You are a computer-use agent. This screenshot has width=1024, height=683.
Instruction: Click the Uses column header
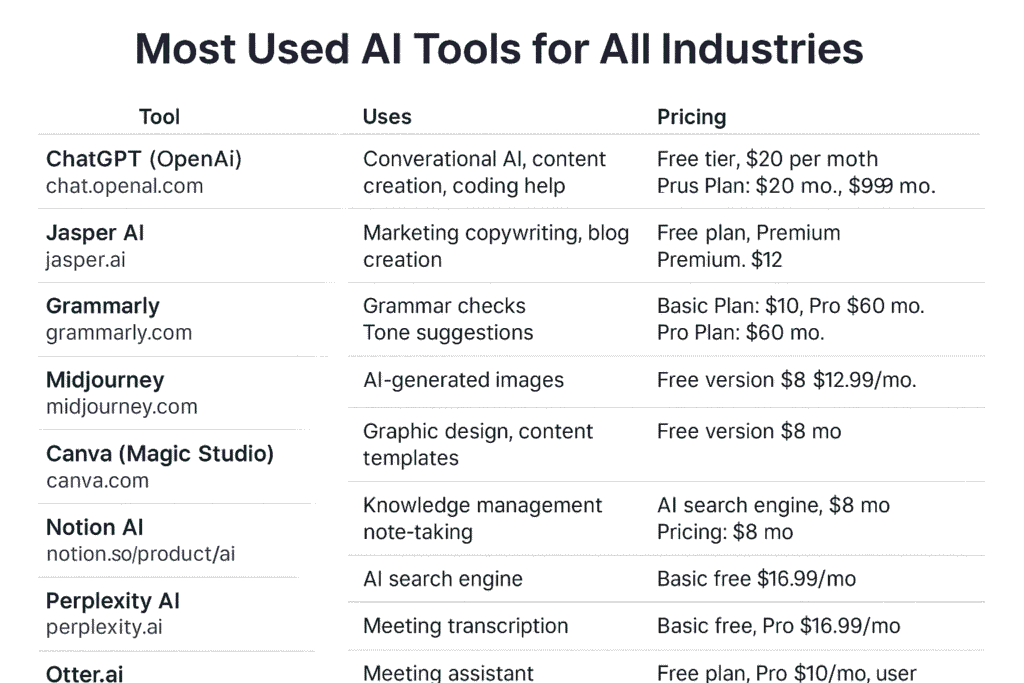tap(387, 117)
